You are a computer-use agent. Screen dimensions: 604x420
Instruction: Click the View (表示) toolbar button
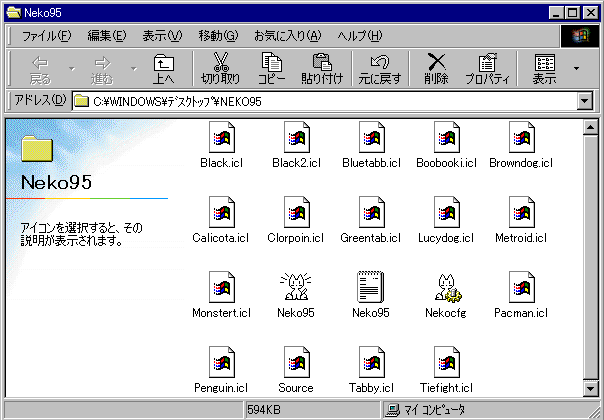[544, 69]
